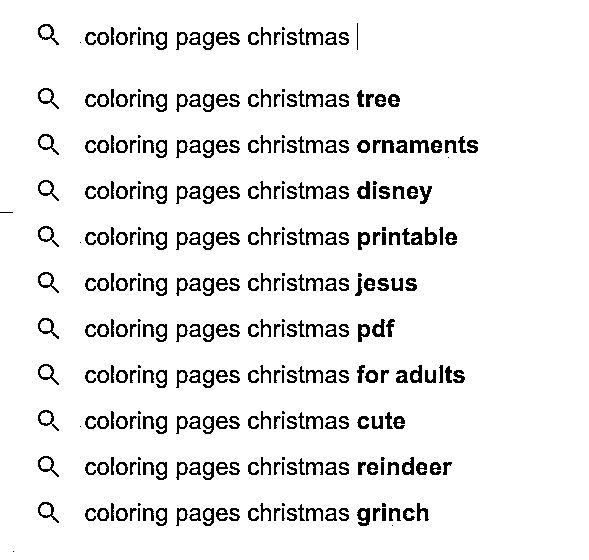The height and width of the screenshot is (560, 589).
Task: Click magnifier icon beside 'reindeer' suggestion
Action: [x=48, y=466]
